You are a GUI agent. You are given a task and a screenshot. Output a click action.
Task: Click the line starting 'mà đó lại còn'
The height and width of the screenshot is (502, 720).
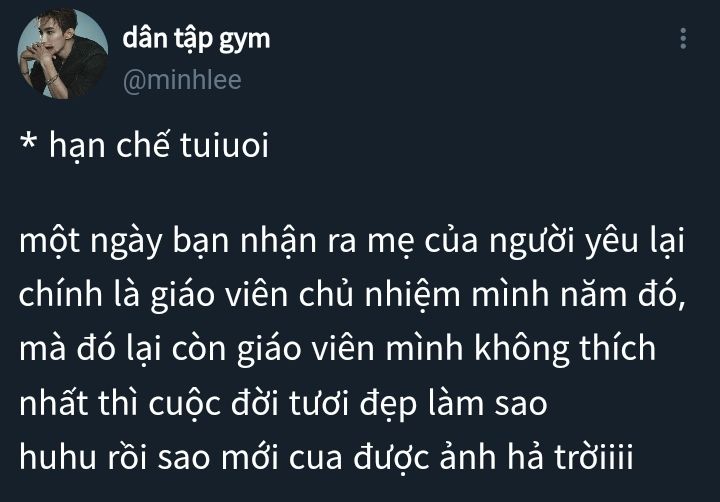pos(338,348)
